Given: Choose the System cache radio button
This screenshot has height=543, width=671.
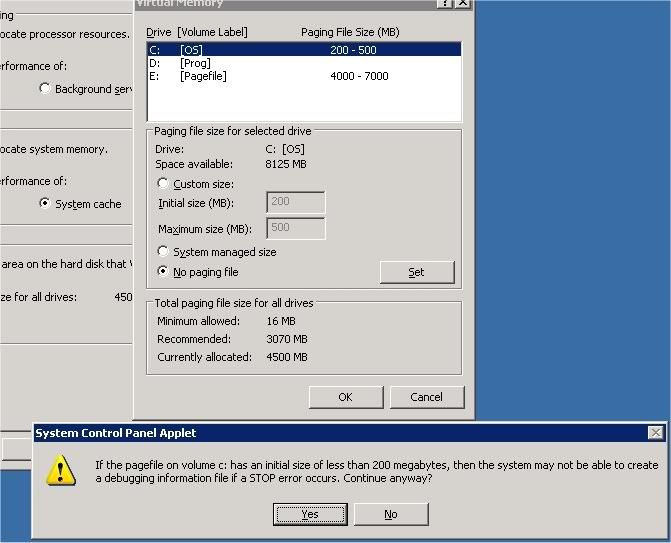Looking at the screenshot, I should pos(45,203).
